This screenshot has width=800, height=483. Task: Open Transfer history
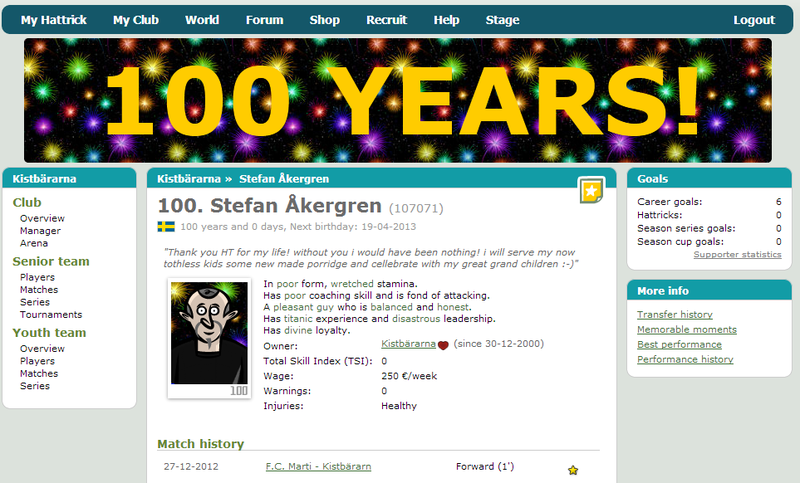(674, 315)
